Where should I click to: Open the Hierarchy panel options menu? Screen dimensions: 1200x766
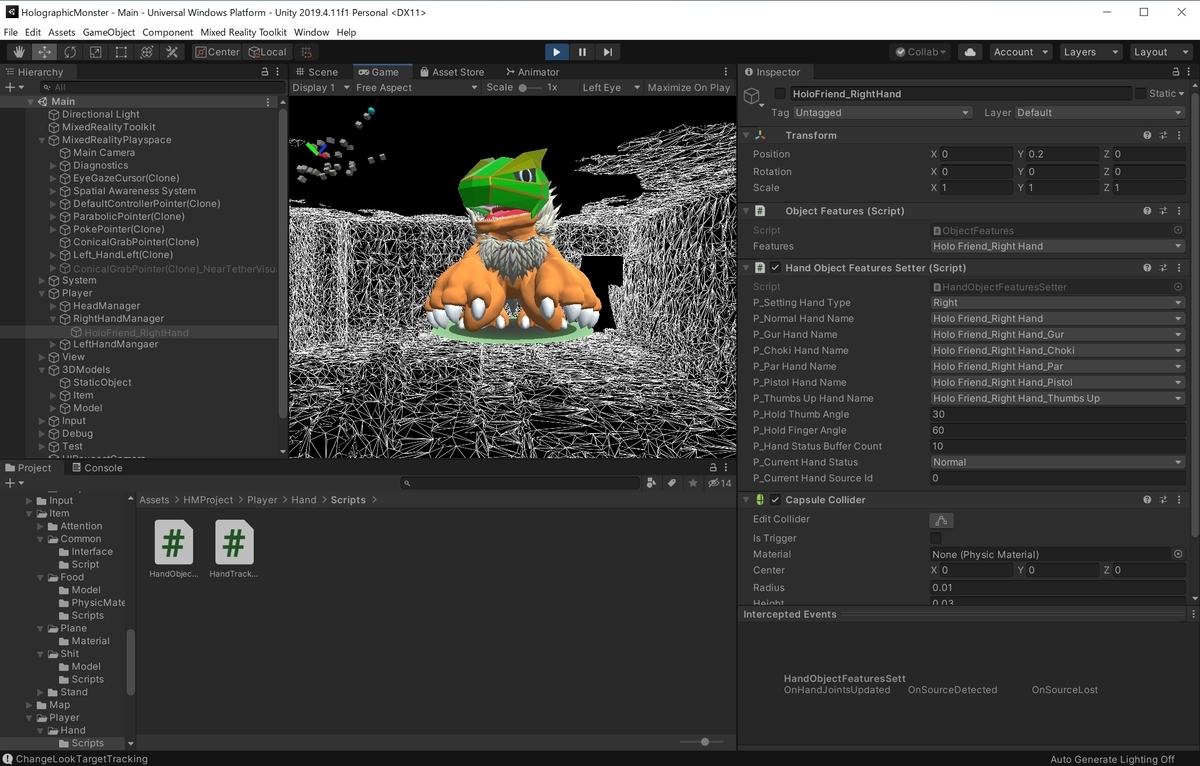(x=279, y=72)
